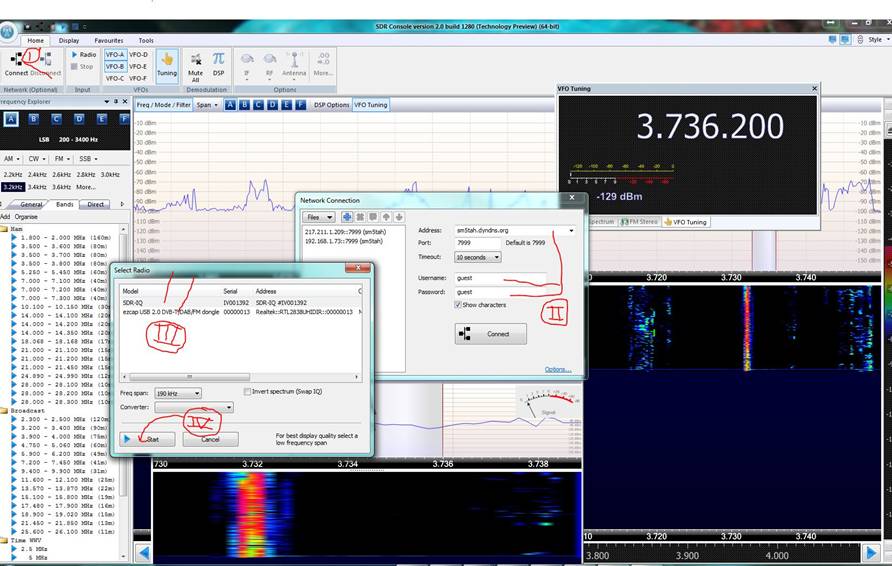Viewport: 892px width, 566px height.
Task: Select the Direct tab in Frequency Explorer
Action: click(96, 204)
